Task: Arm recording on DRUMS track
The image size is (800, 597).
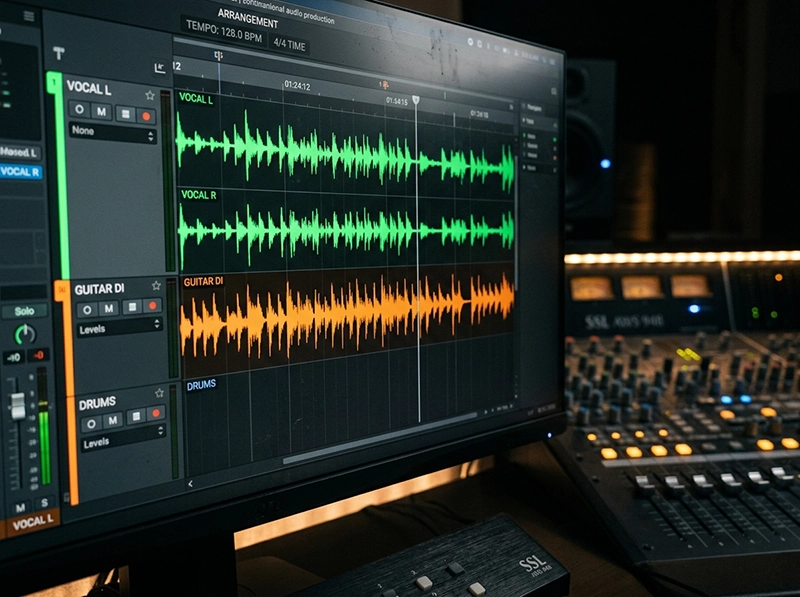Action: [x=156, y=413]
